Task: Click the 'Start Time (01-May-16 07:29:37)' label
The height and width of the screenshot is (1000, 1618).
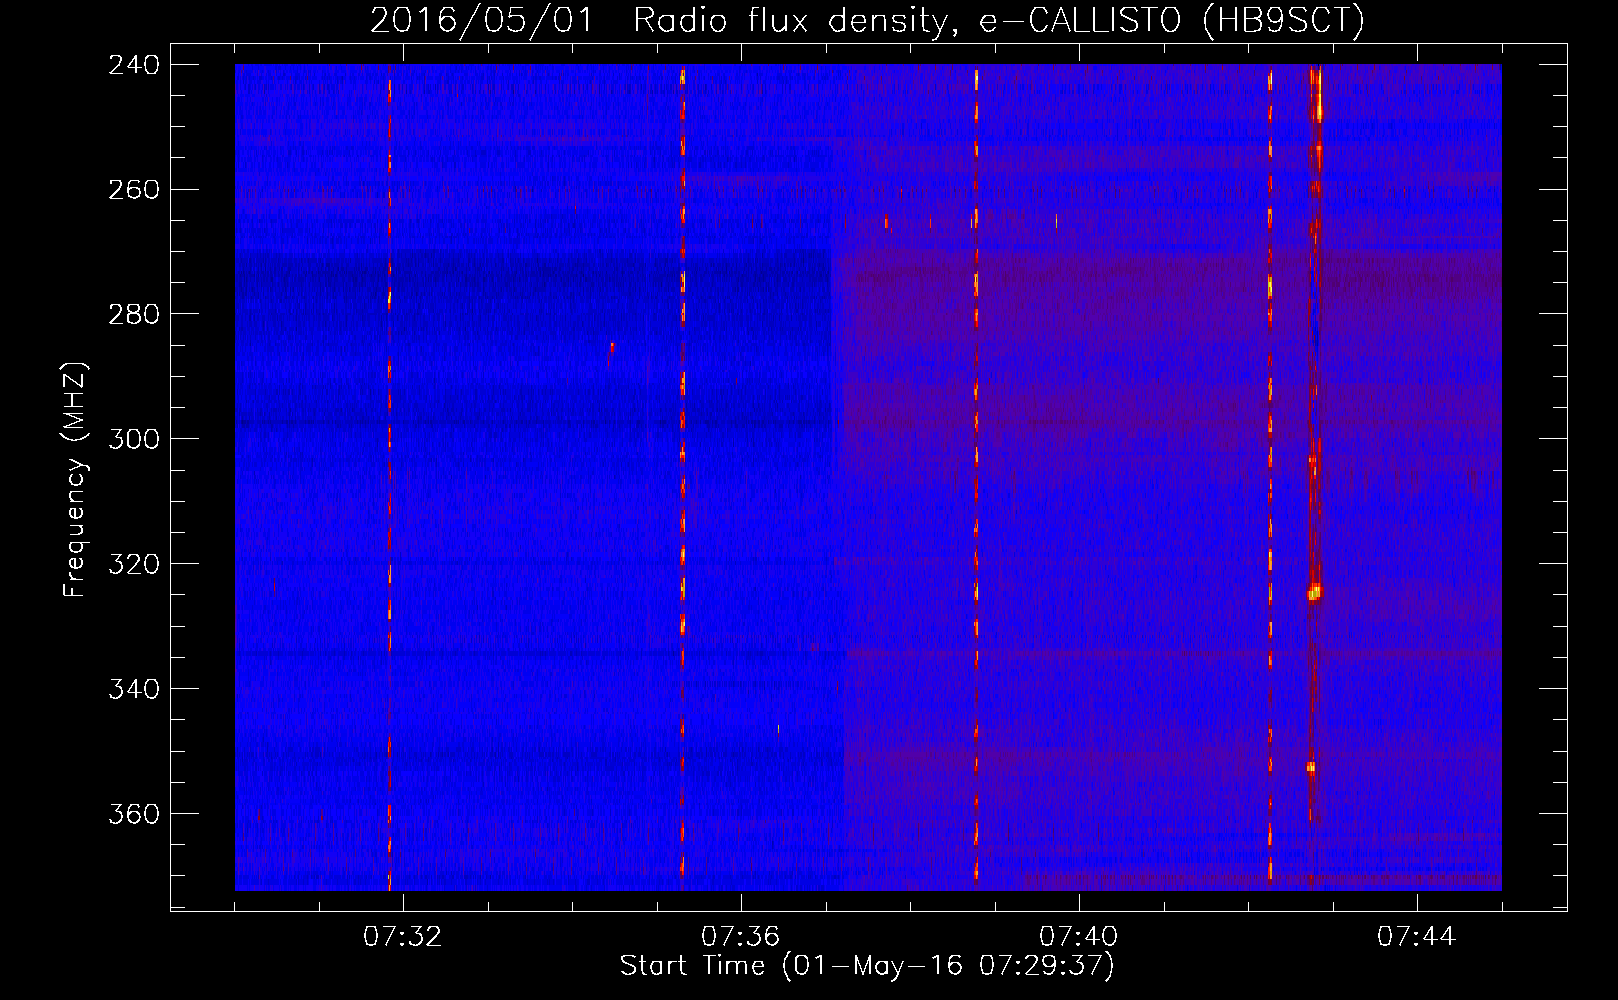Action: tap(866, 966)
